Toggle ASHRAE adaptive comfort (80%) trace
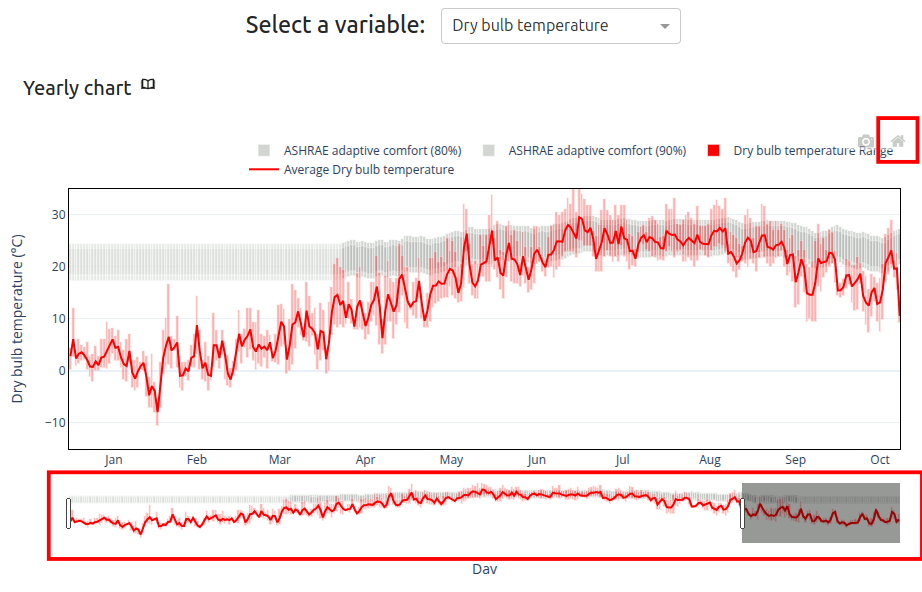922x592 pixels. click(x=372, y=151)
